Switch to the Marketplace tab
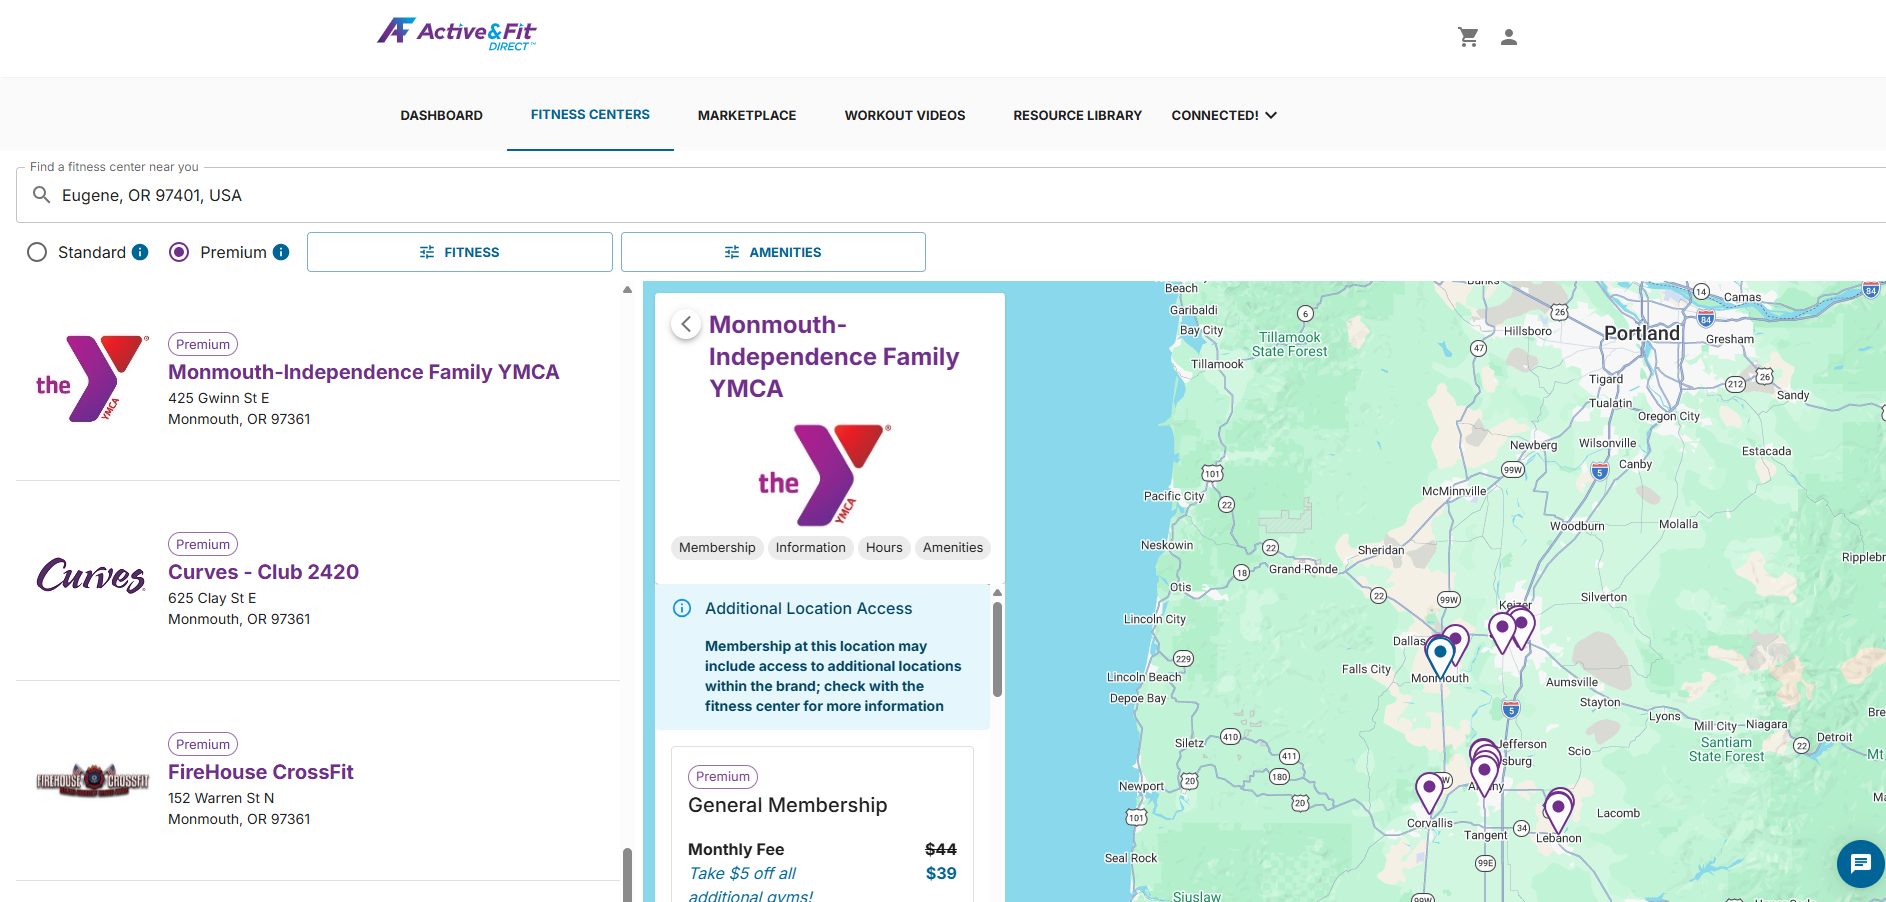This screenshot has width=1886, height=902. click(x=747, y=115)
